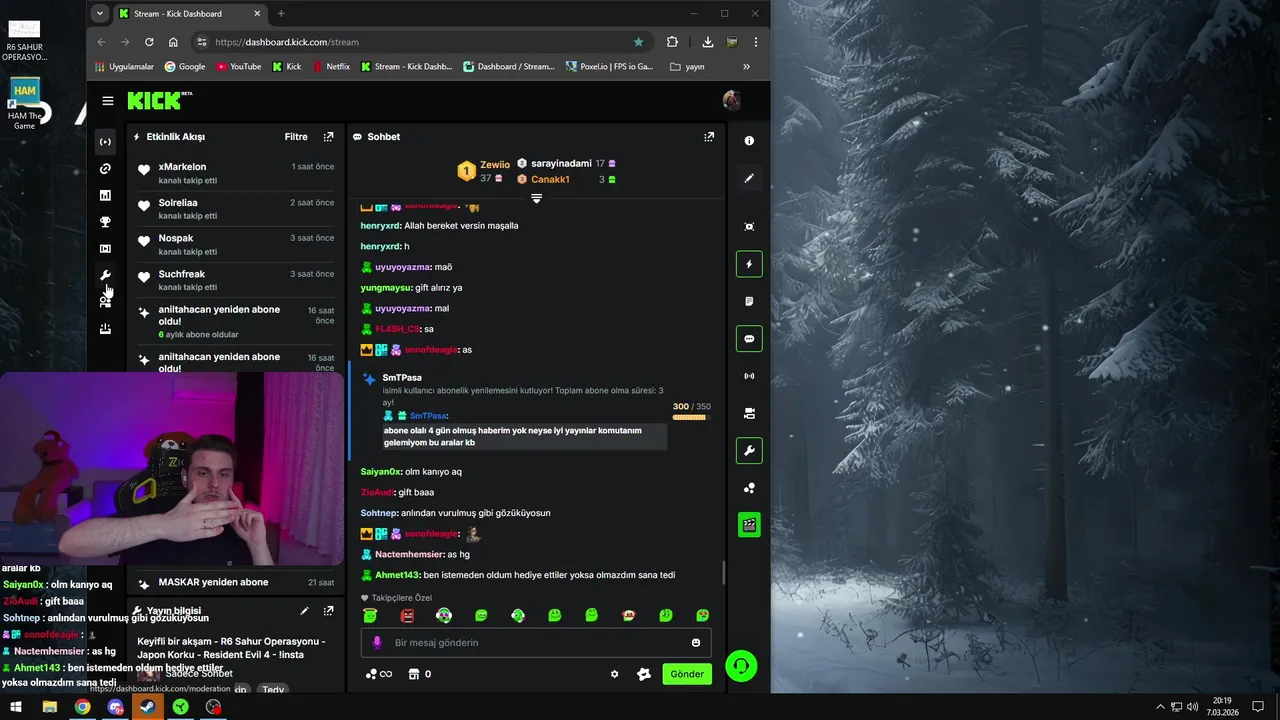This screenshot has height=720, width=1280.
Task: Click username henryxrd saying Allah bereket
Action: [380, 226]
